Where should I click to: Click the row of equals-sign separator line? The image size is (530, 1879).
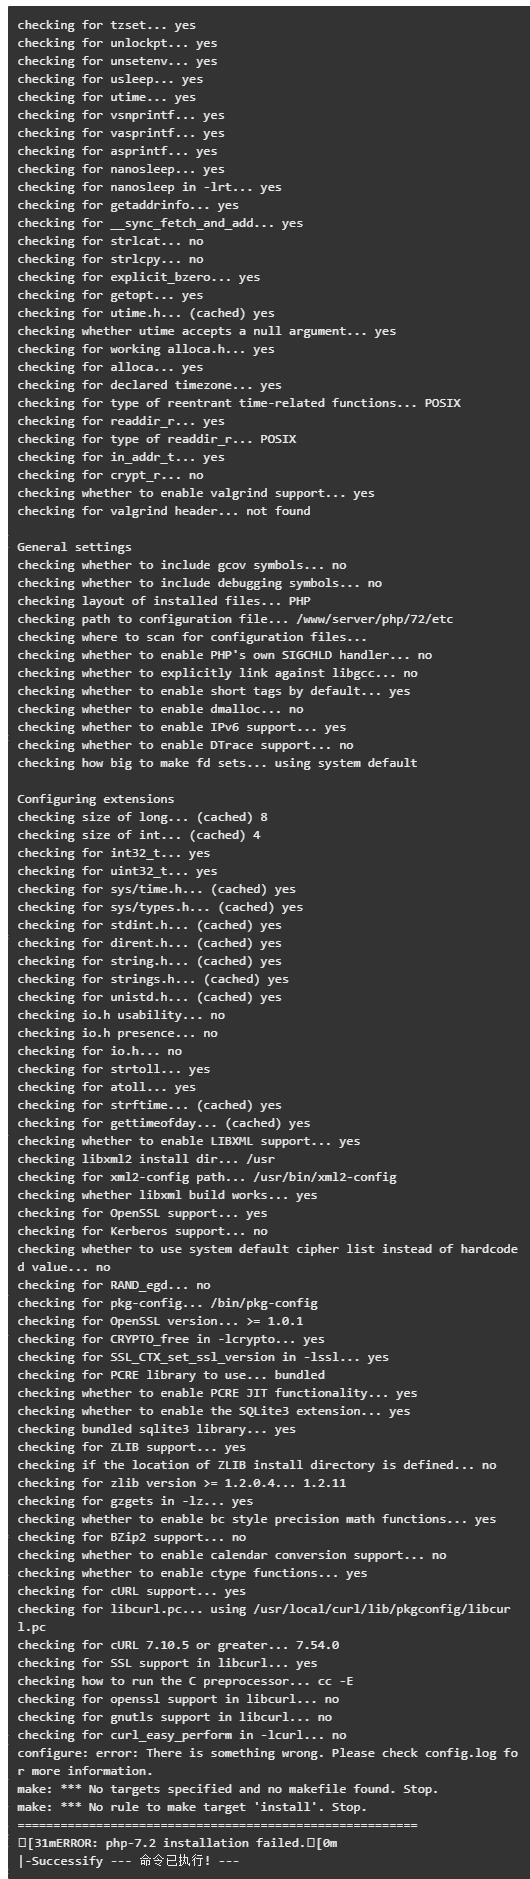pyautogui.click(x=217, y=1824)
